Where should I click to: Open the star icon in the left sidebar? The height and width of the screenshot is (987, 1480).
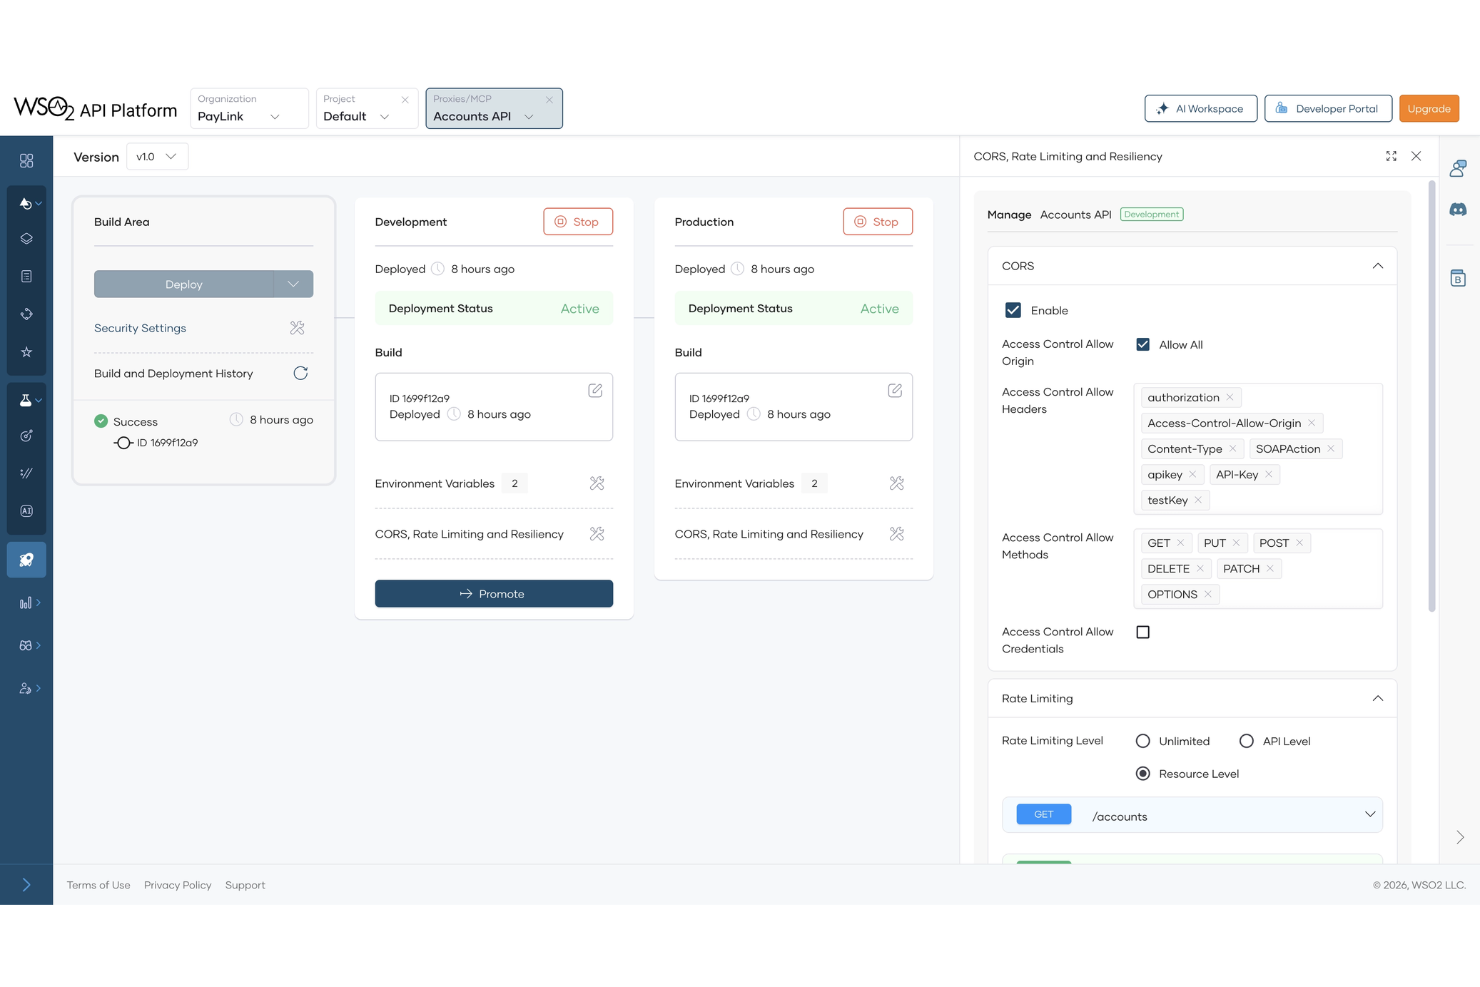[x=26, y=352]
